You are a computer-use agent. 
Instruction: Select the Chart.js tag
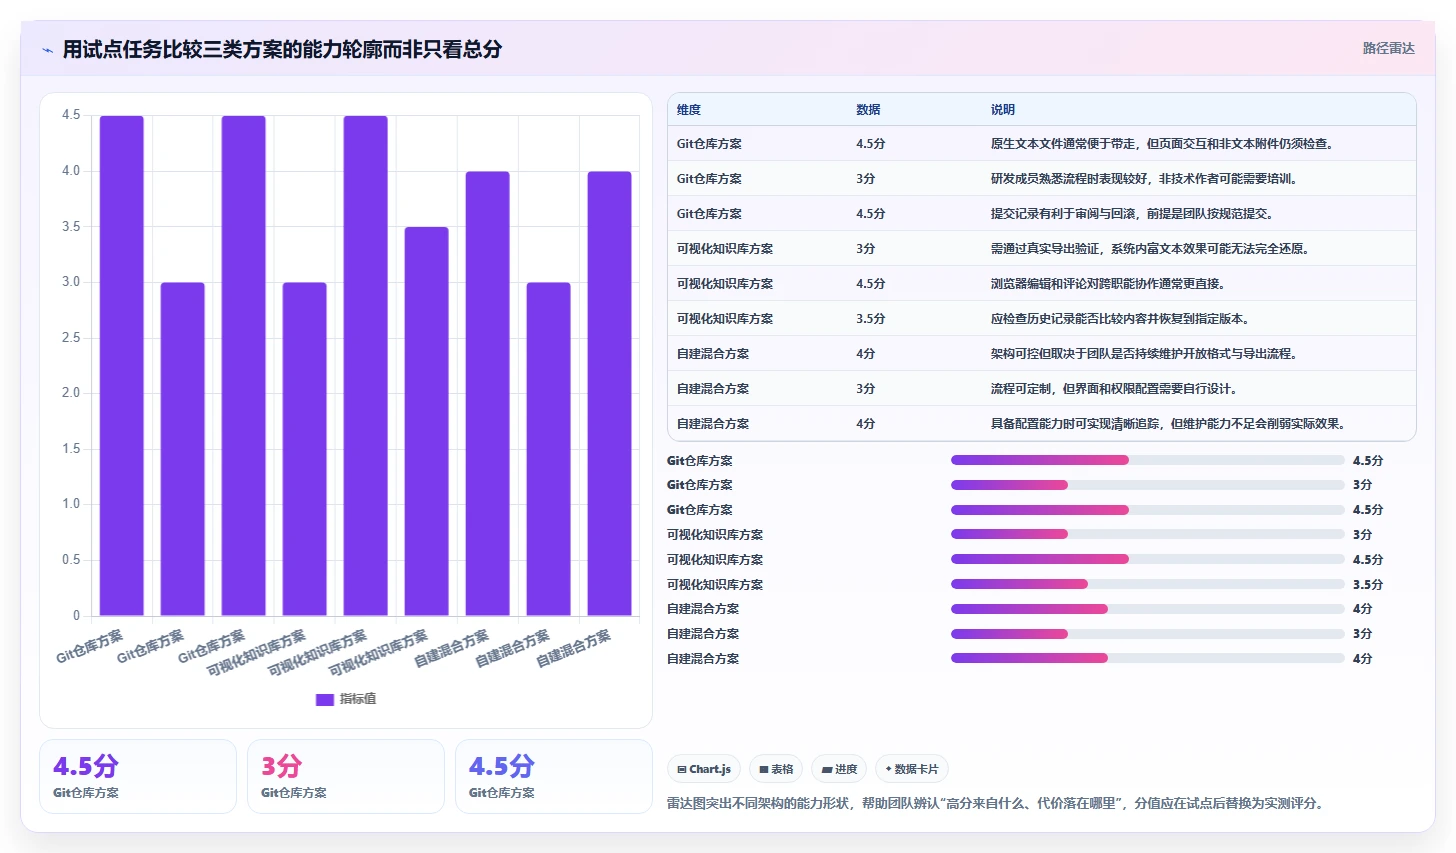tap(704, 769)
